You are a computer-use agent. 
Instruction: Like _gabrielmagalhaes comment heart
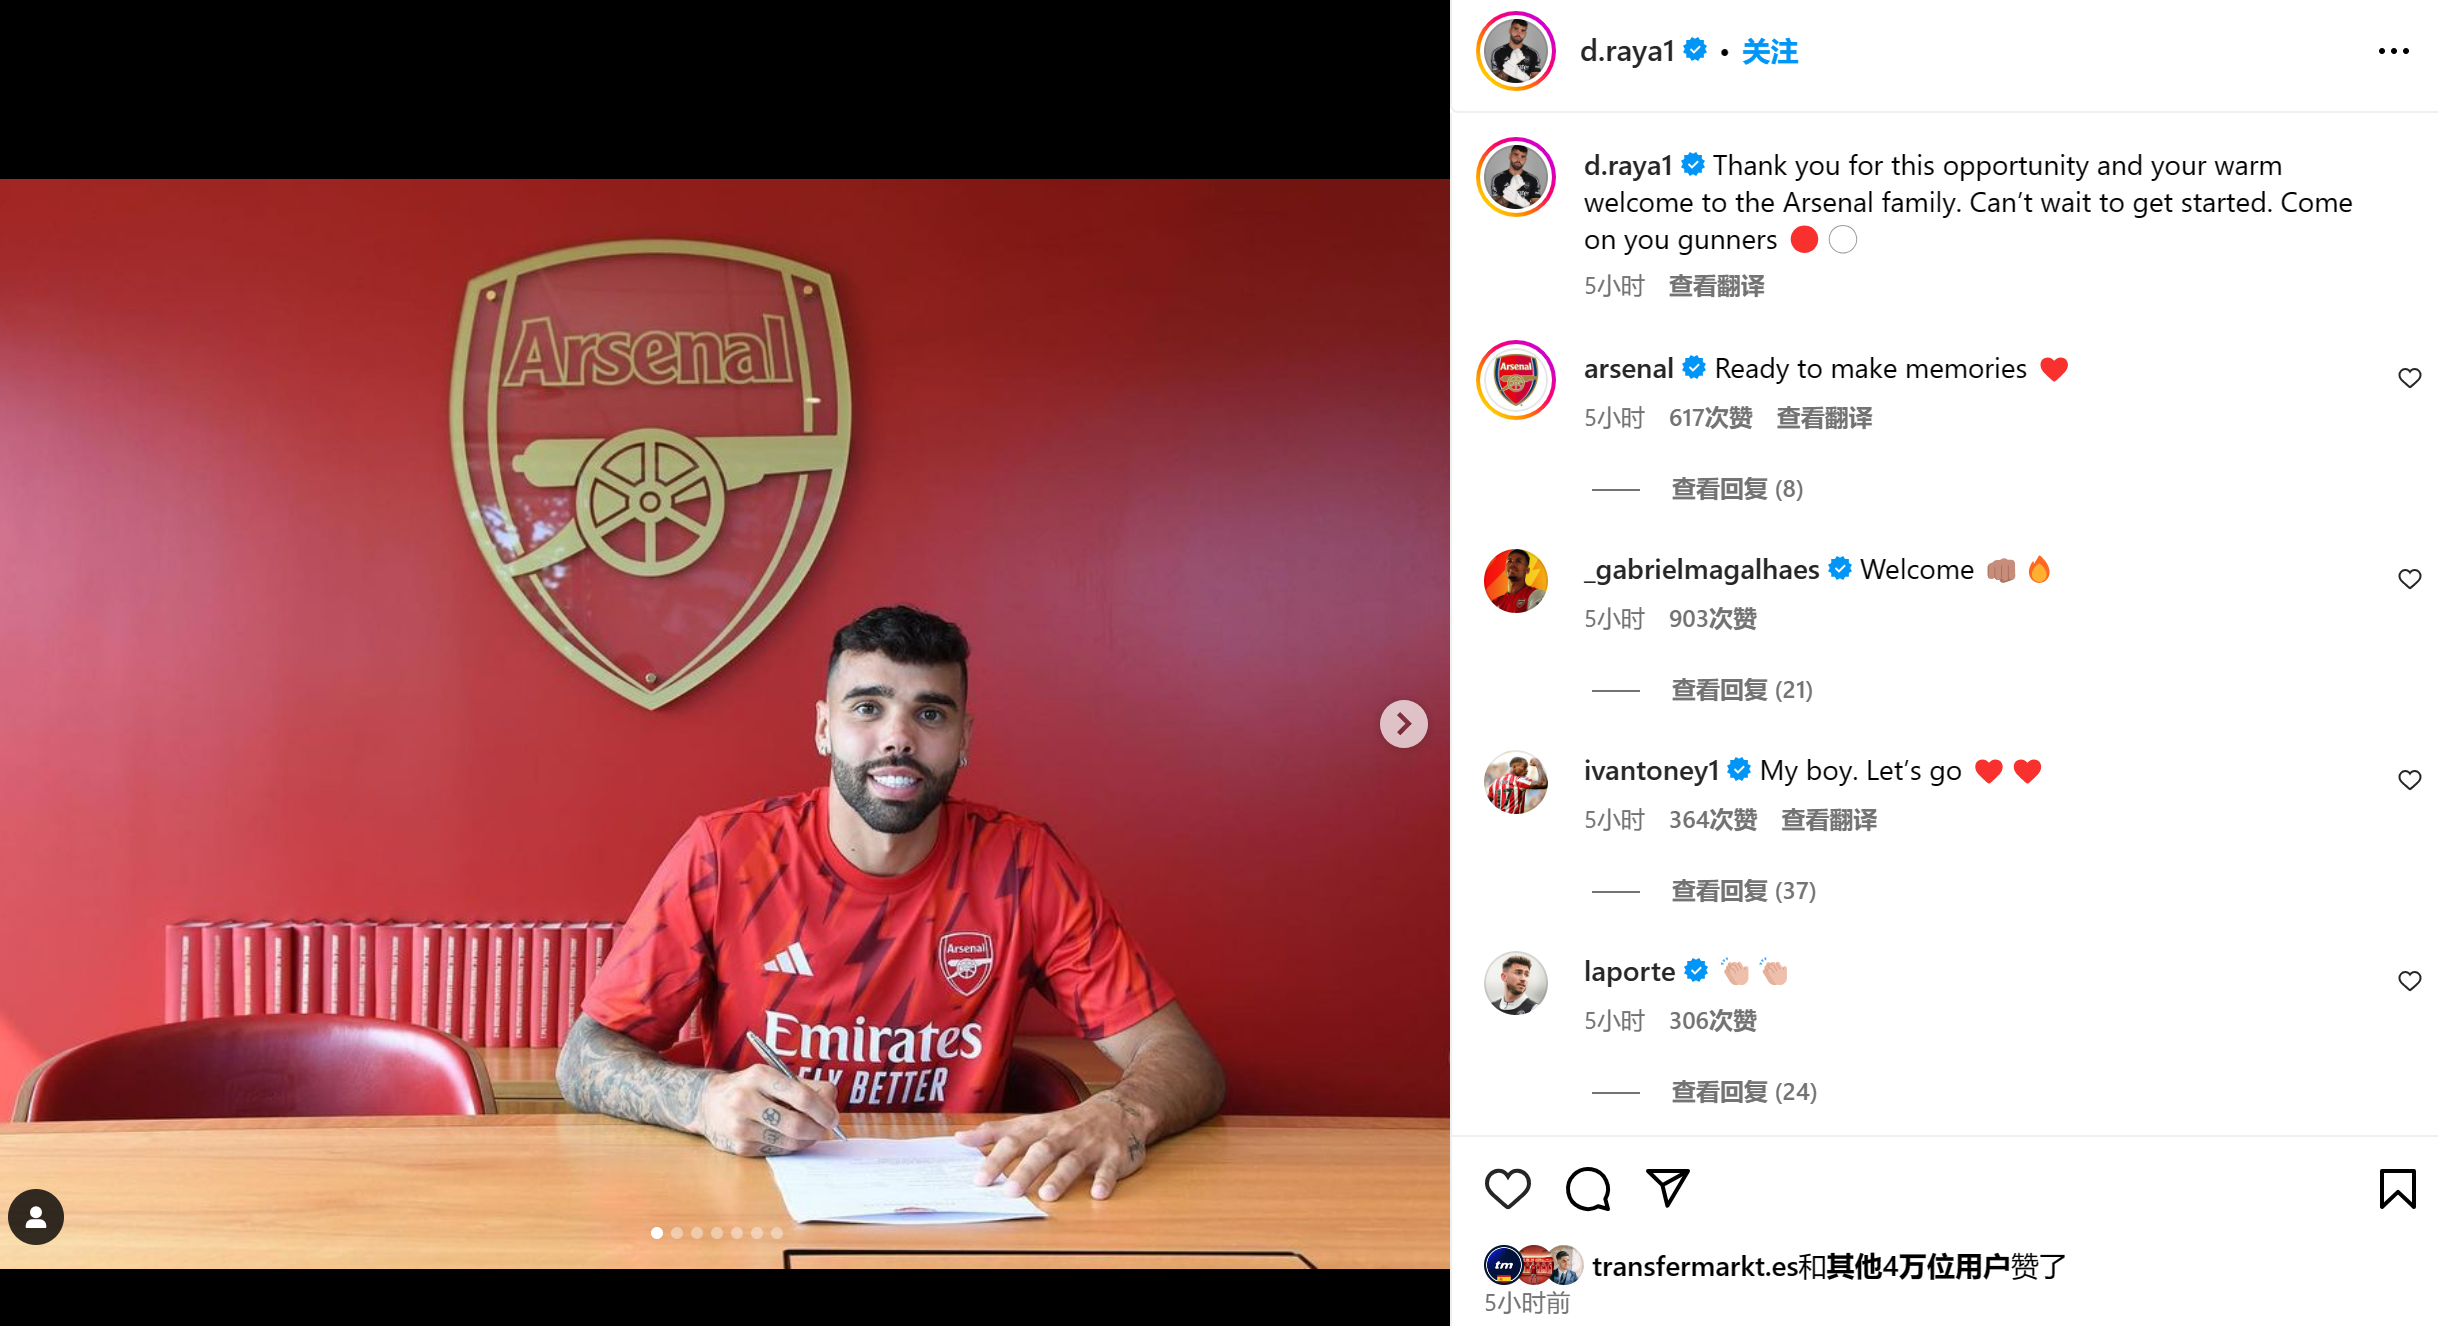pyautogui.click(x=2409, y=579)
